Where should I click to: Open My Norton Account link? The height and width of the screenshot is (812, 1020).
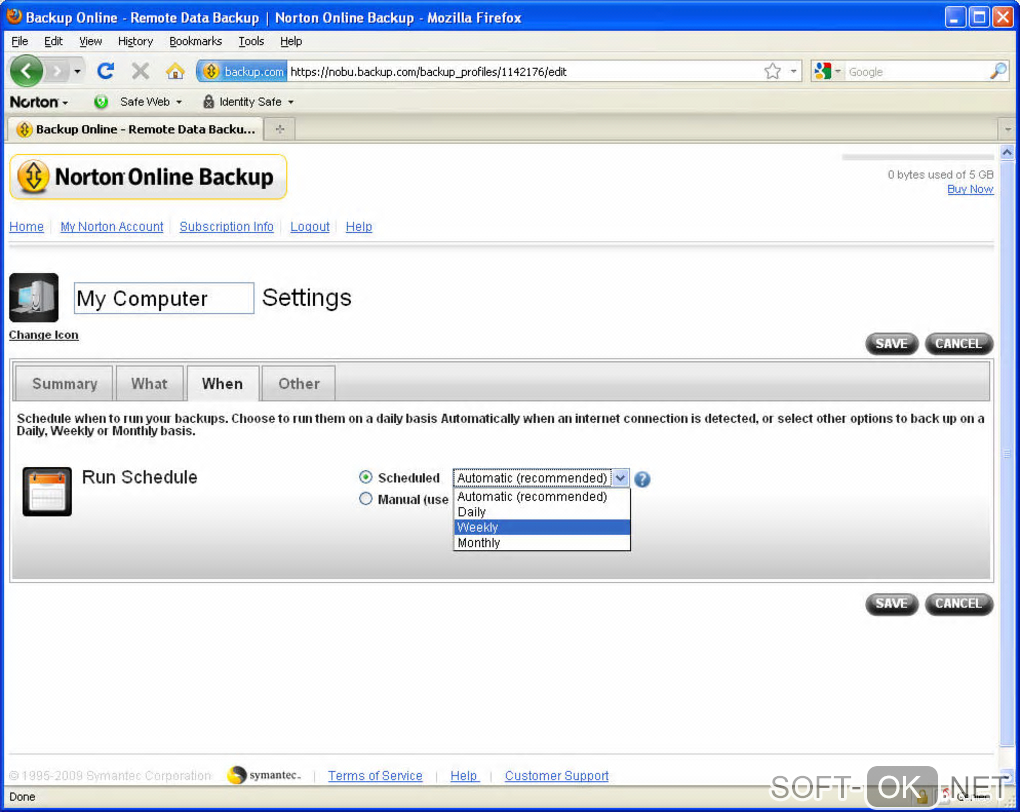click(112, 226)
